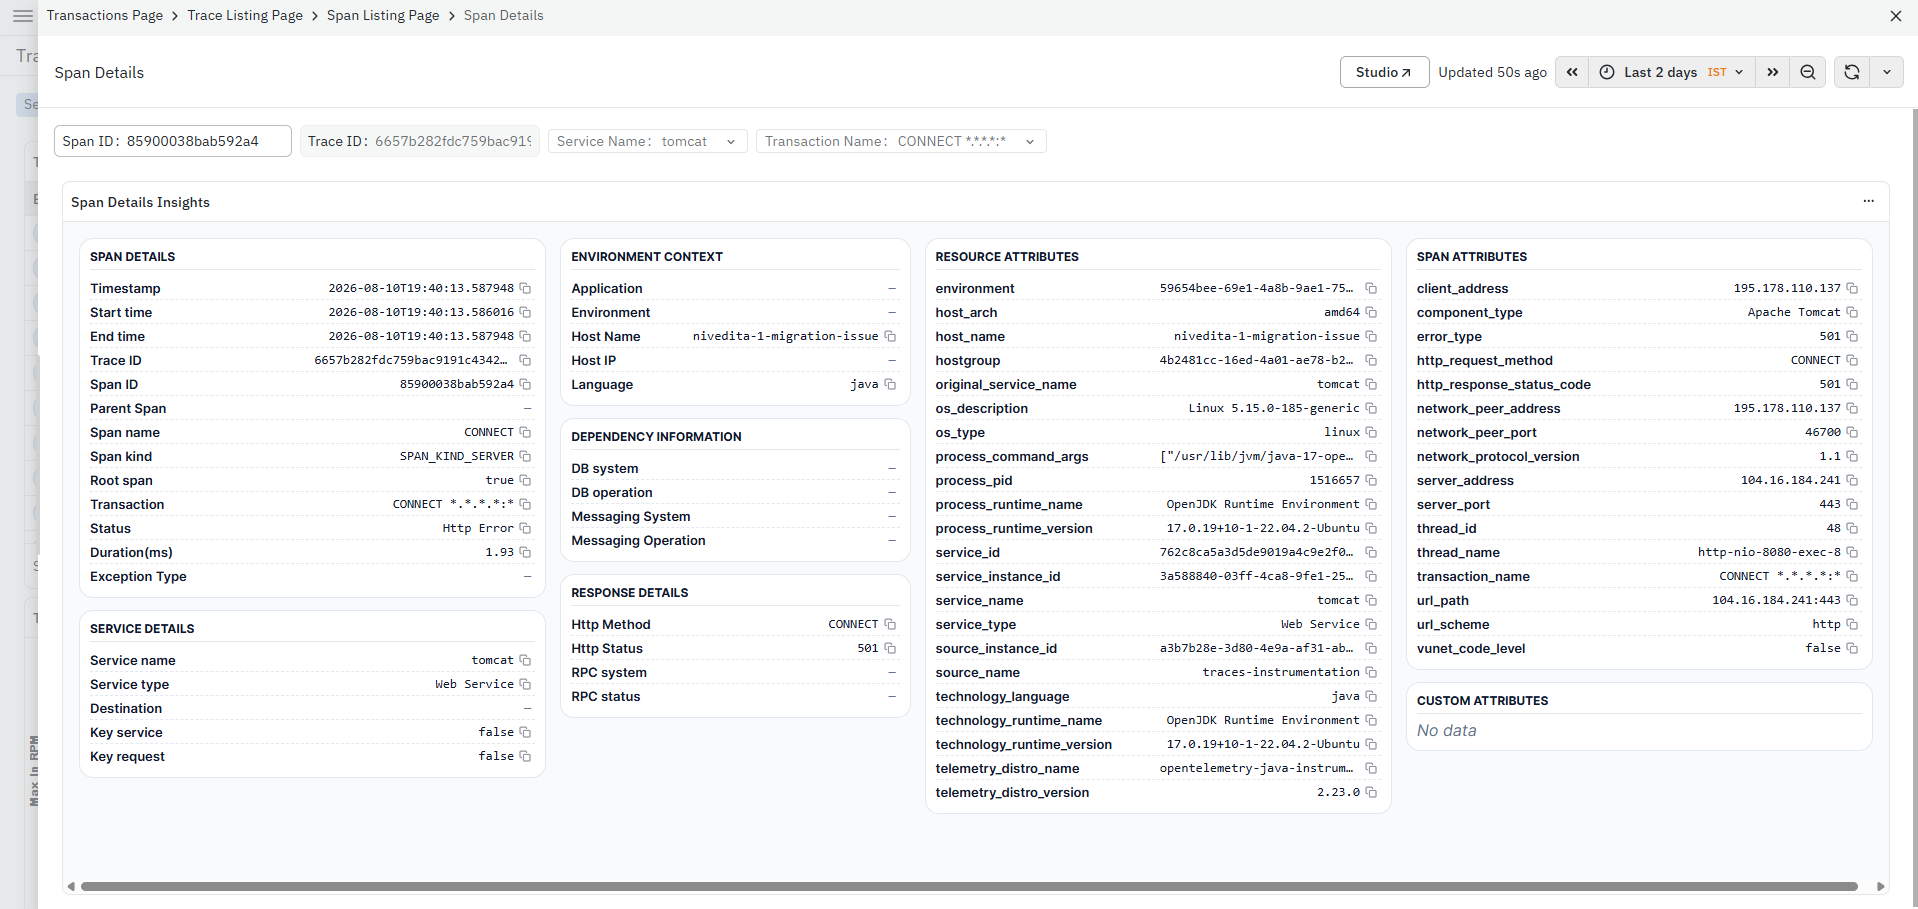
Task: Open the Transaction Name dropdown
Action: 901,141
